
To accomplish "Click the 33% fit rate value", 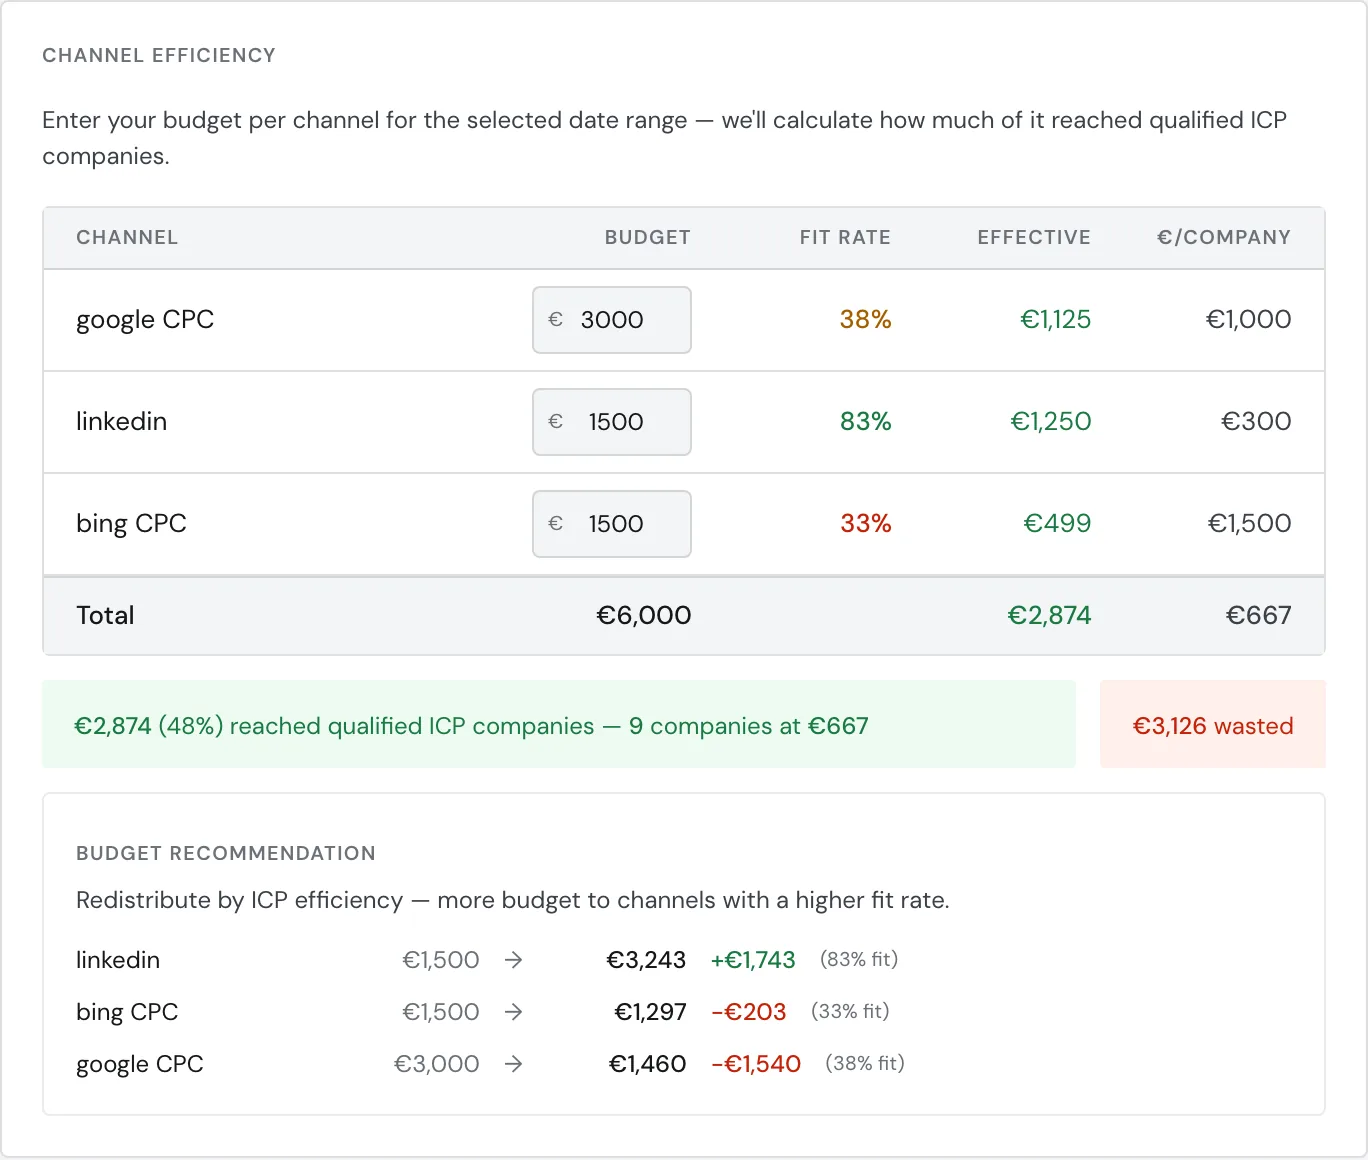I will pyautogui.click(x=865, y=524).
